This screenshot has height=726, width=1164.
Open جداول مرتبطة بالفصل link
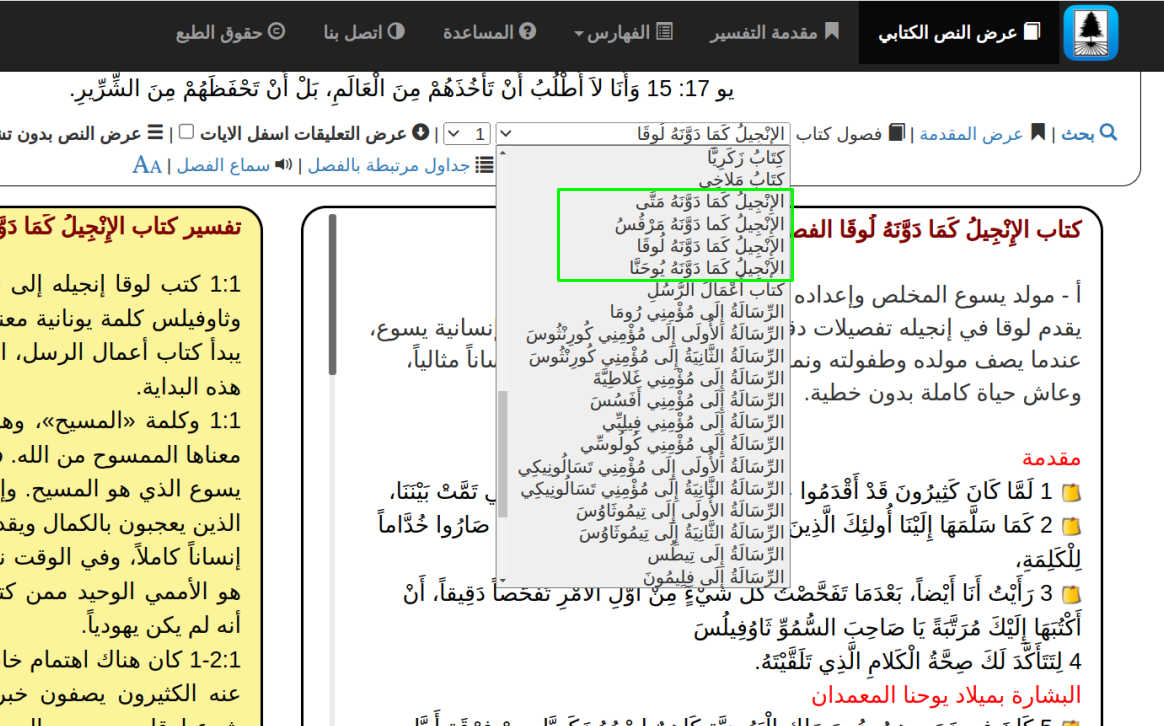point(389,165)
